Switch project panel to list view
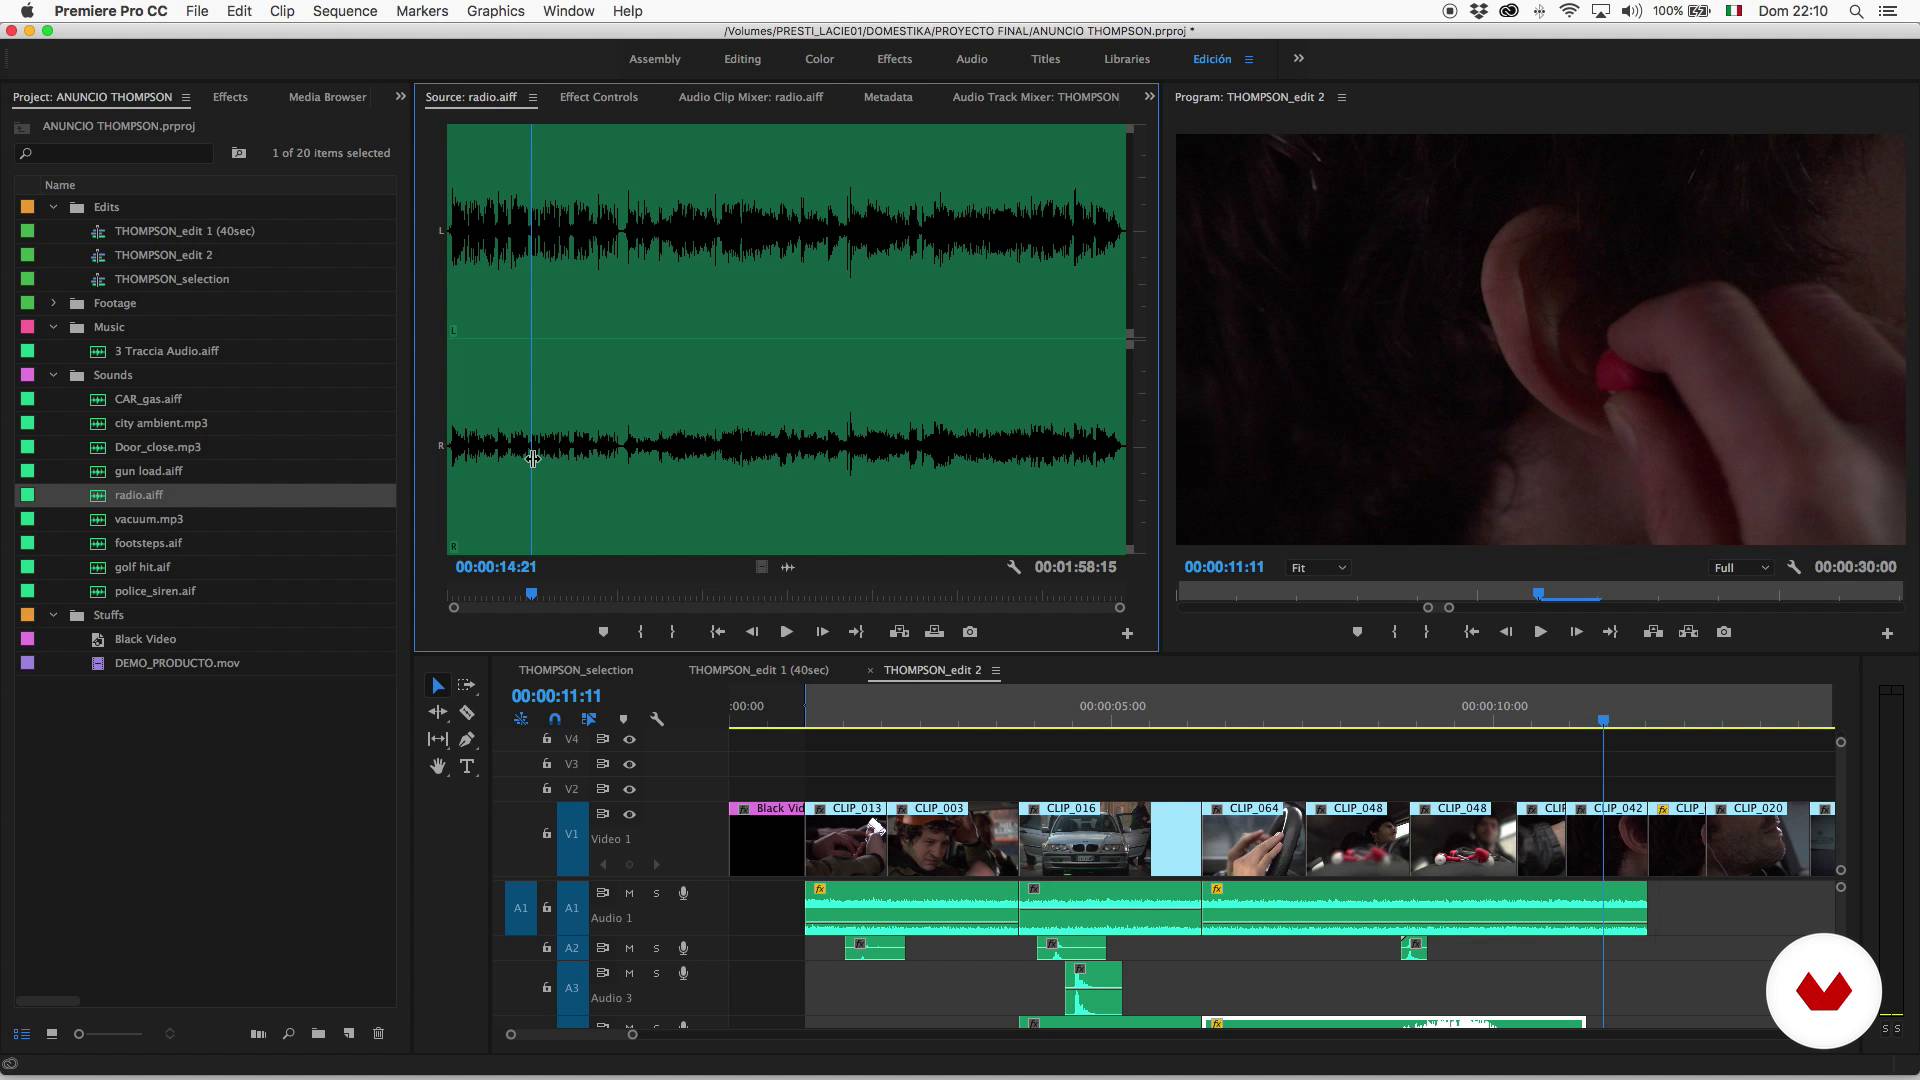Viewport: 1920px width, 1080px height. 21,1034
